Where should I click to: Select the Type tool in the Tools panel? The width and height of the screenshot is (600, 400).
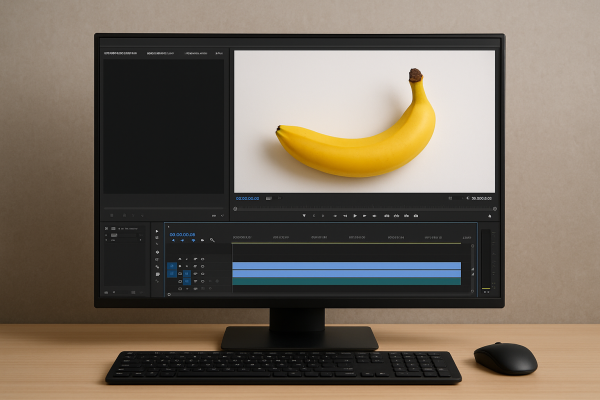[157, 281]
